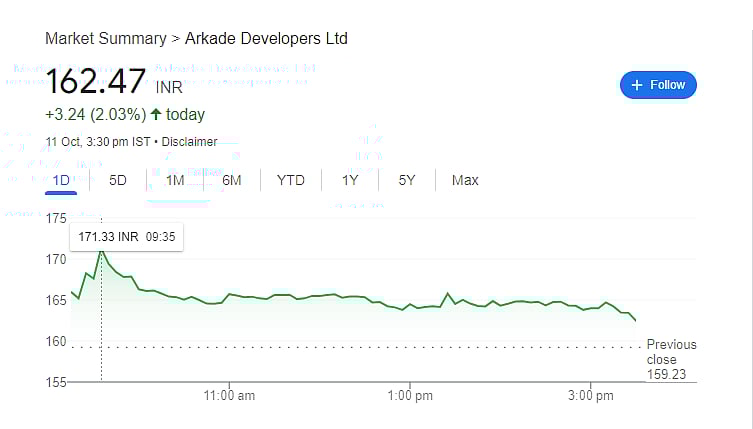Image resolution: width=753 pixels, height=429 pixels.
Task: Click the blue Follow button
Action: coord(658,85)
